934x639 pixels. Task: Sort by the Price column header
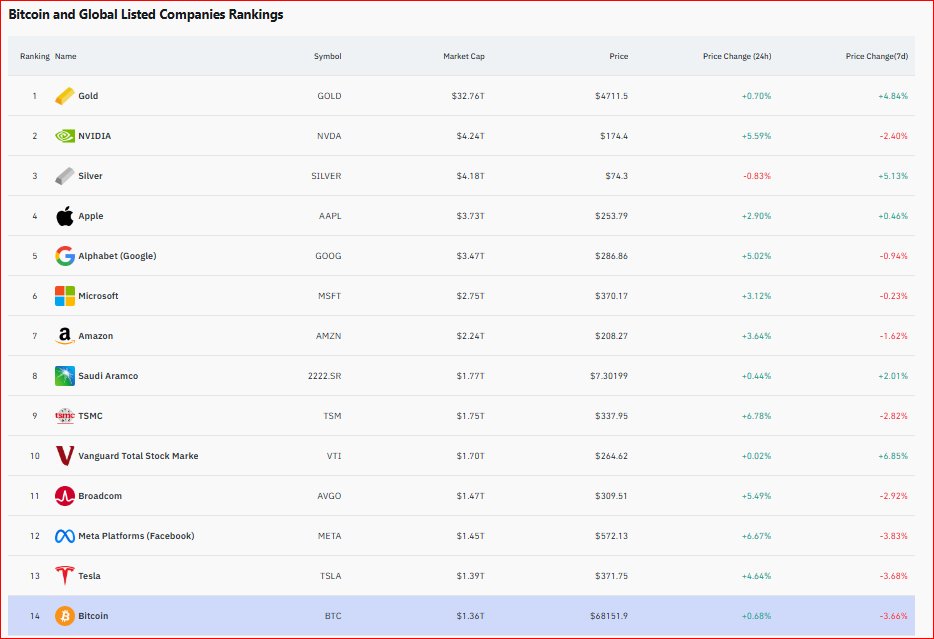tap(618, 56)
